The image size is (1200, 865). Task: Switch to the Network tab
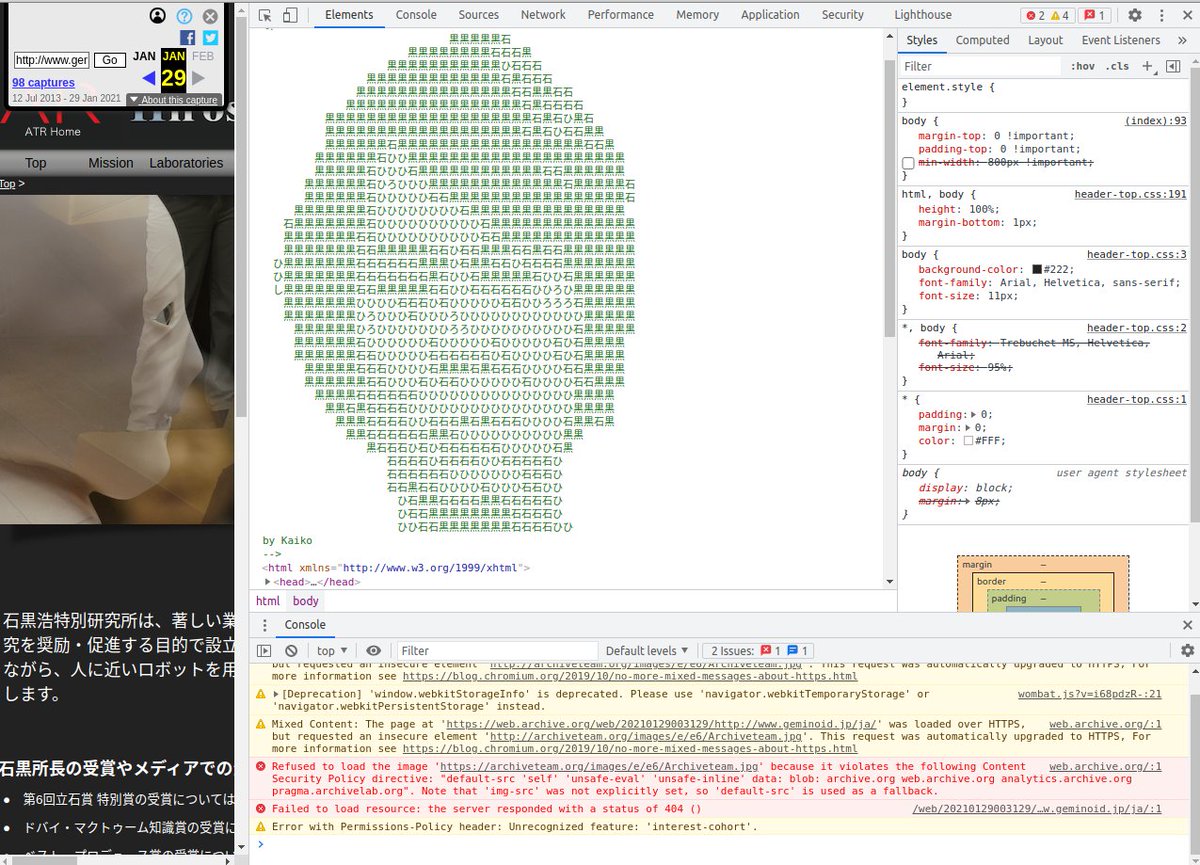[x=543, y=15]
